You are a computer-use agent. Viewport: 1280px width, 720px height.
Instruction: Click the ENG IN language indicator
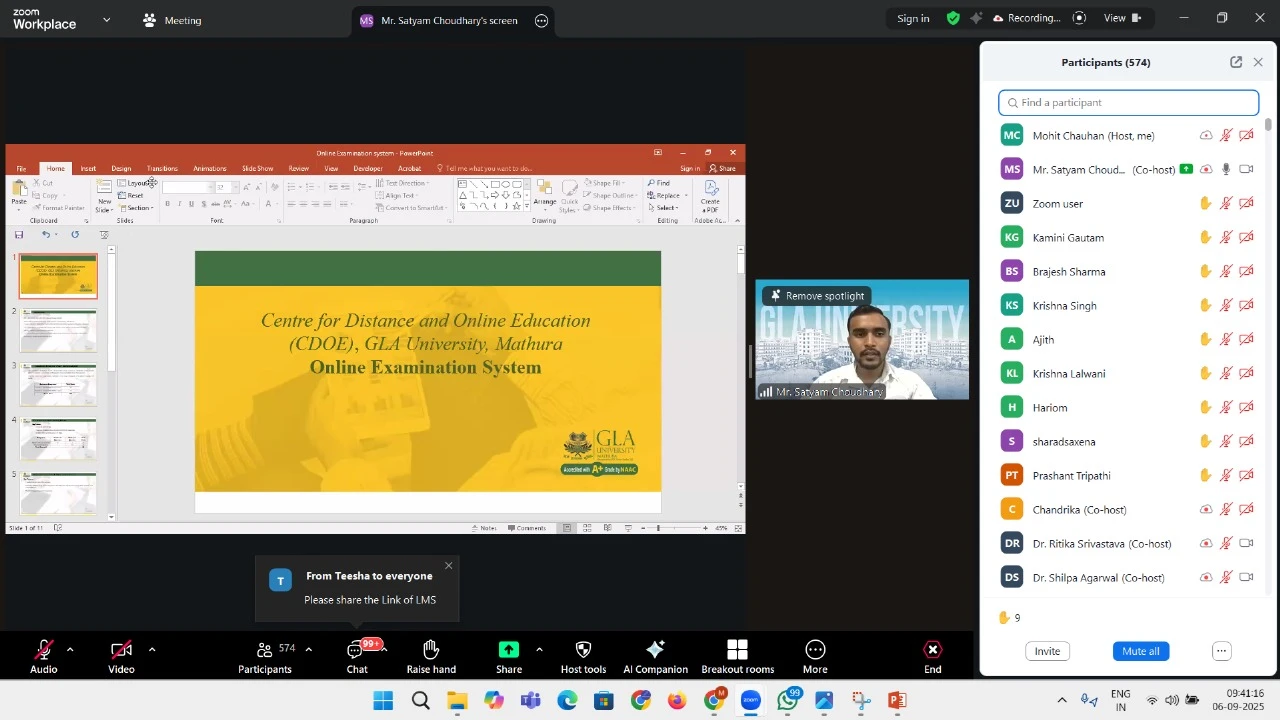click(x=1121, y=700)
